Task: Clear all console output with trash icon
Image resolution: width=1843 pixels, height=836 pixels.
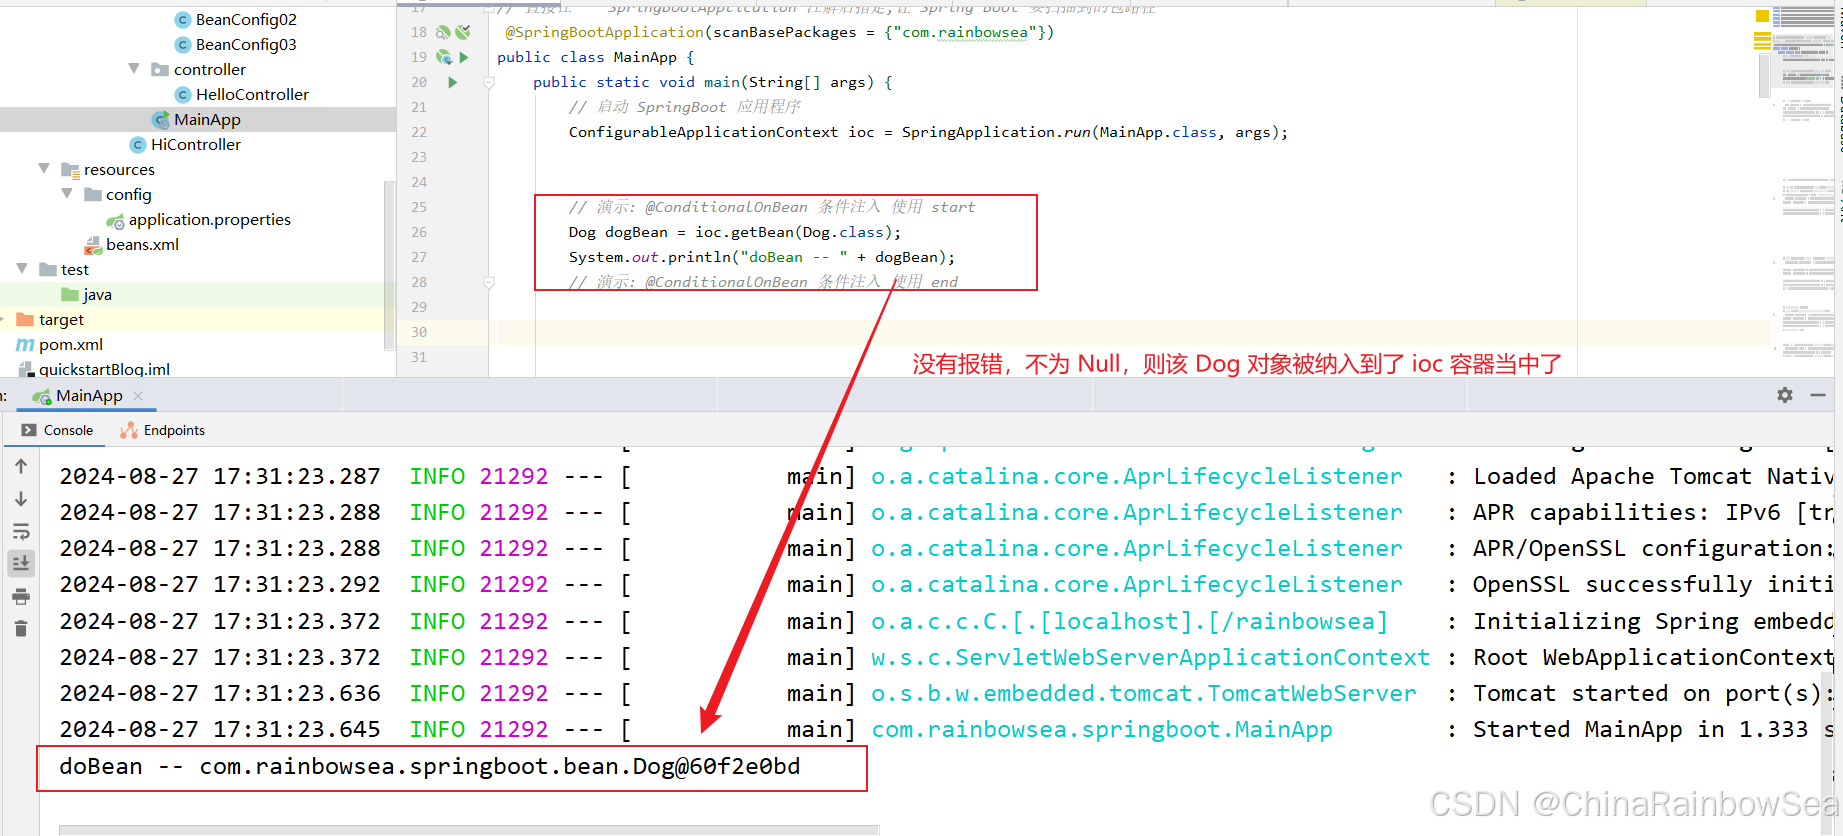Action: point(21,629)
